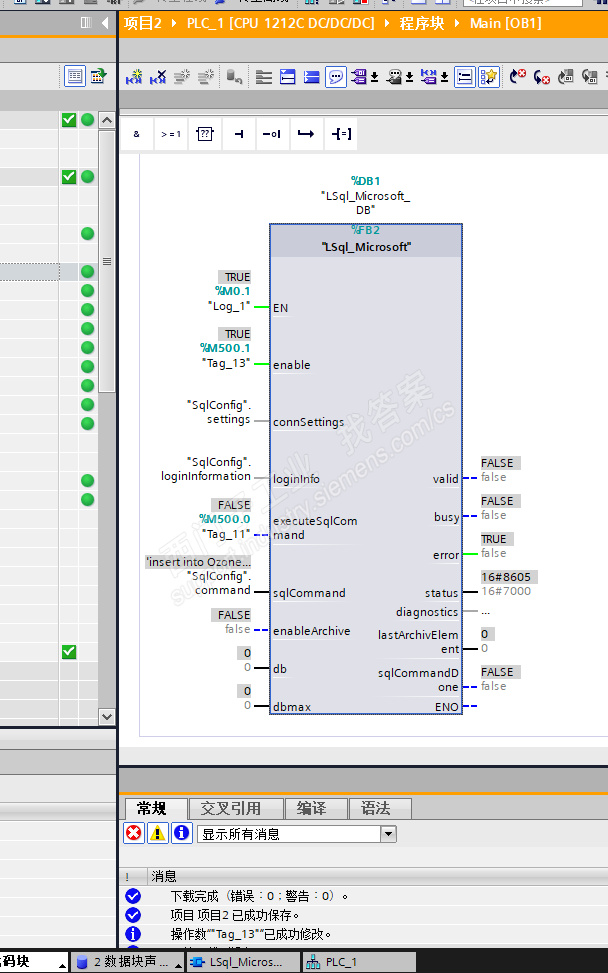Toggle the topmost green checkbox in left panel
The width and height of the screenshot is (608, 973).
pos(69,120)
